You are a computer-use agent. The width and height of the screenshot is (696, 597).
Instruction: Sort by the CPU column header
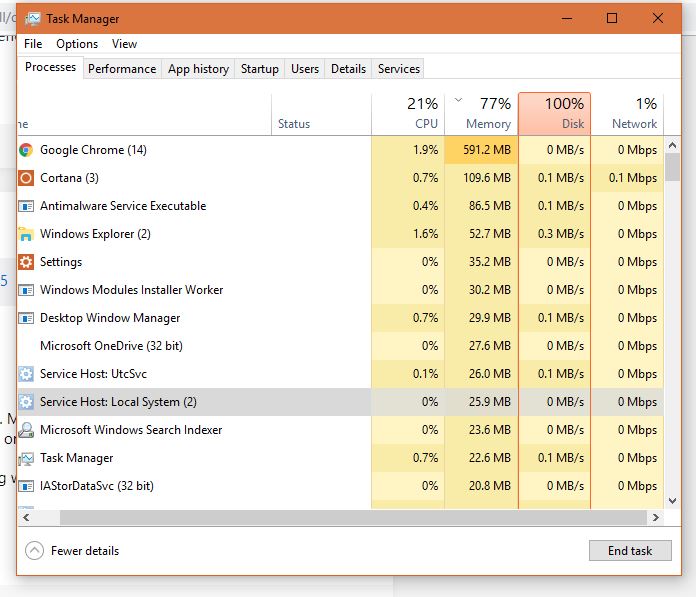click(408, 114)
